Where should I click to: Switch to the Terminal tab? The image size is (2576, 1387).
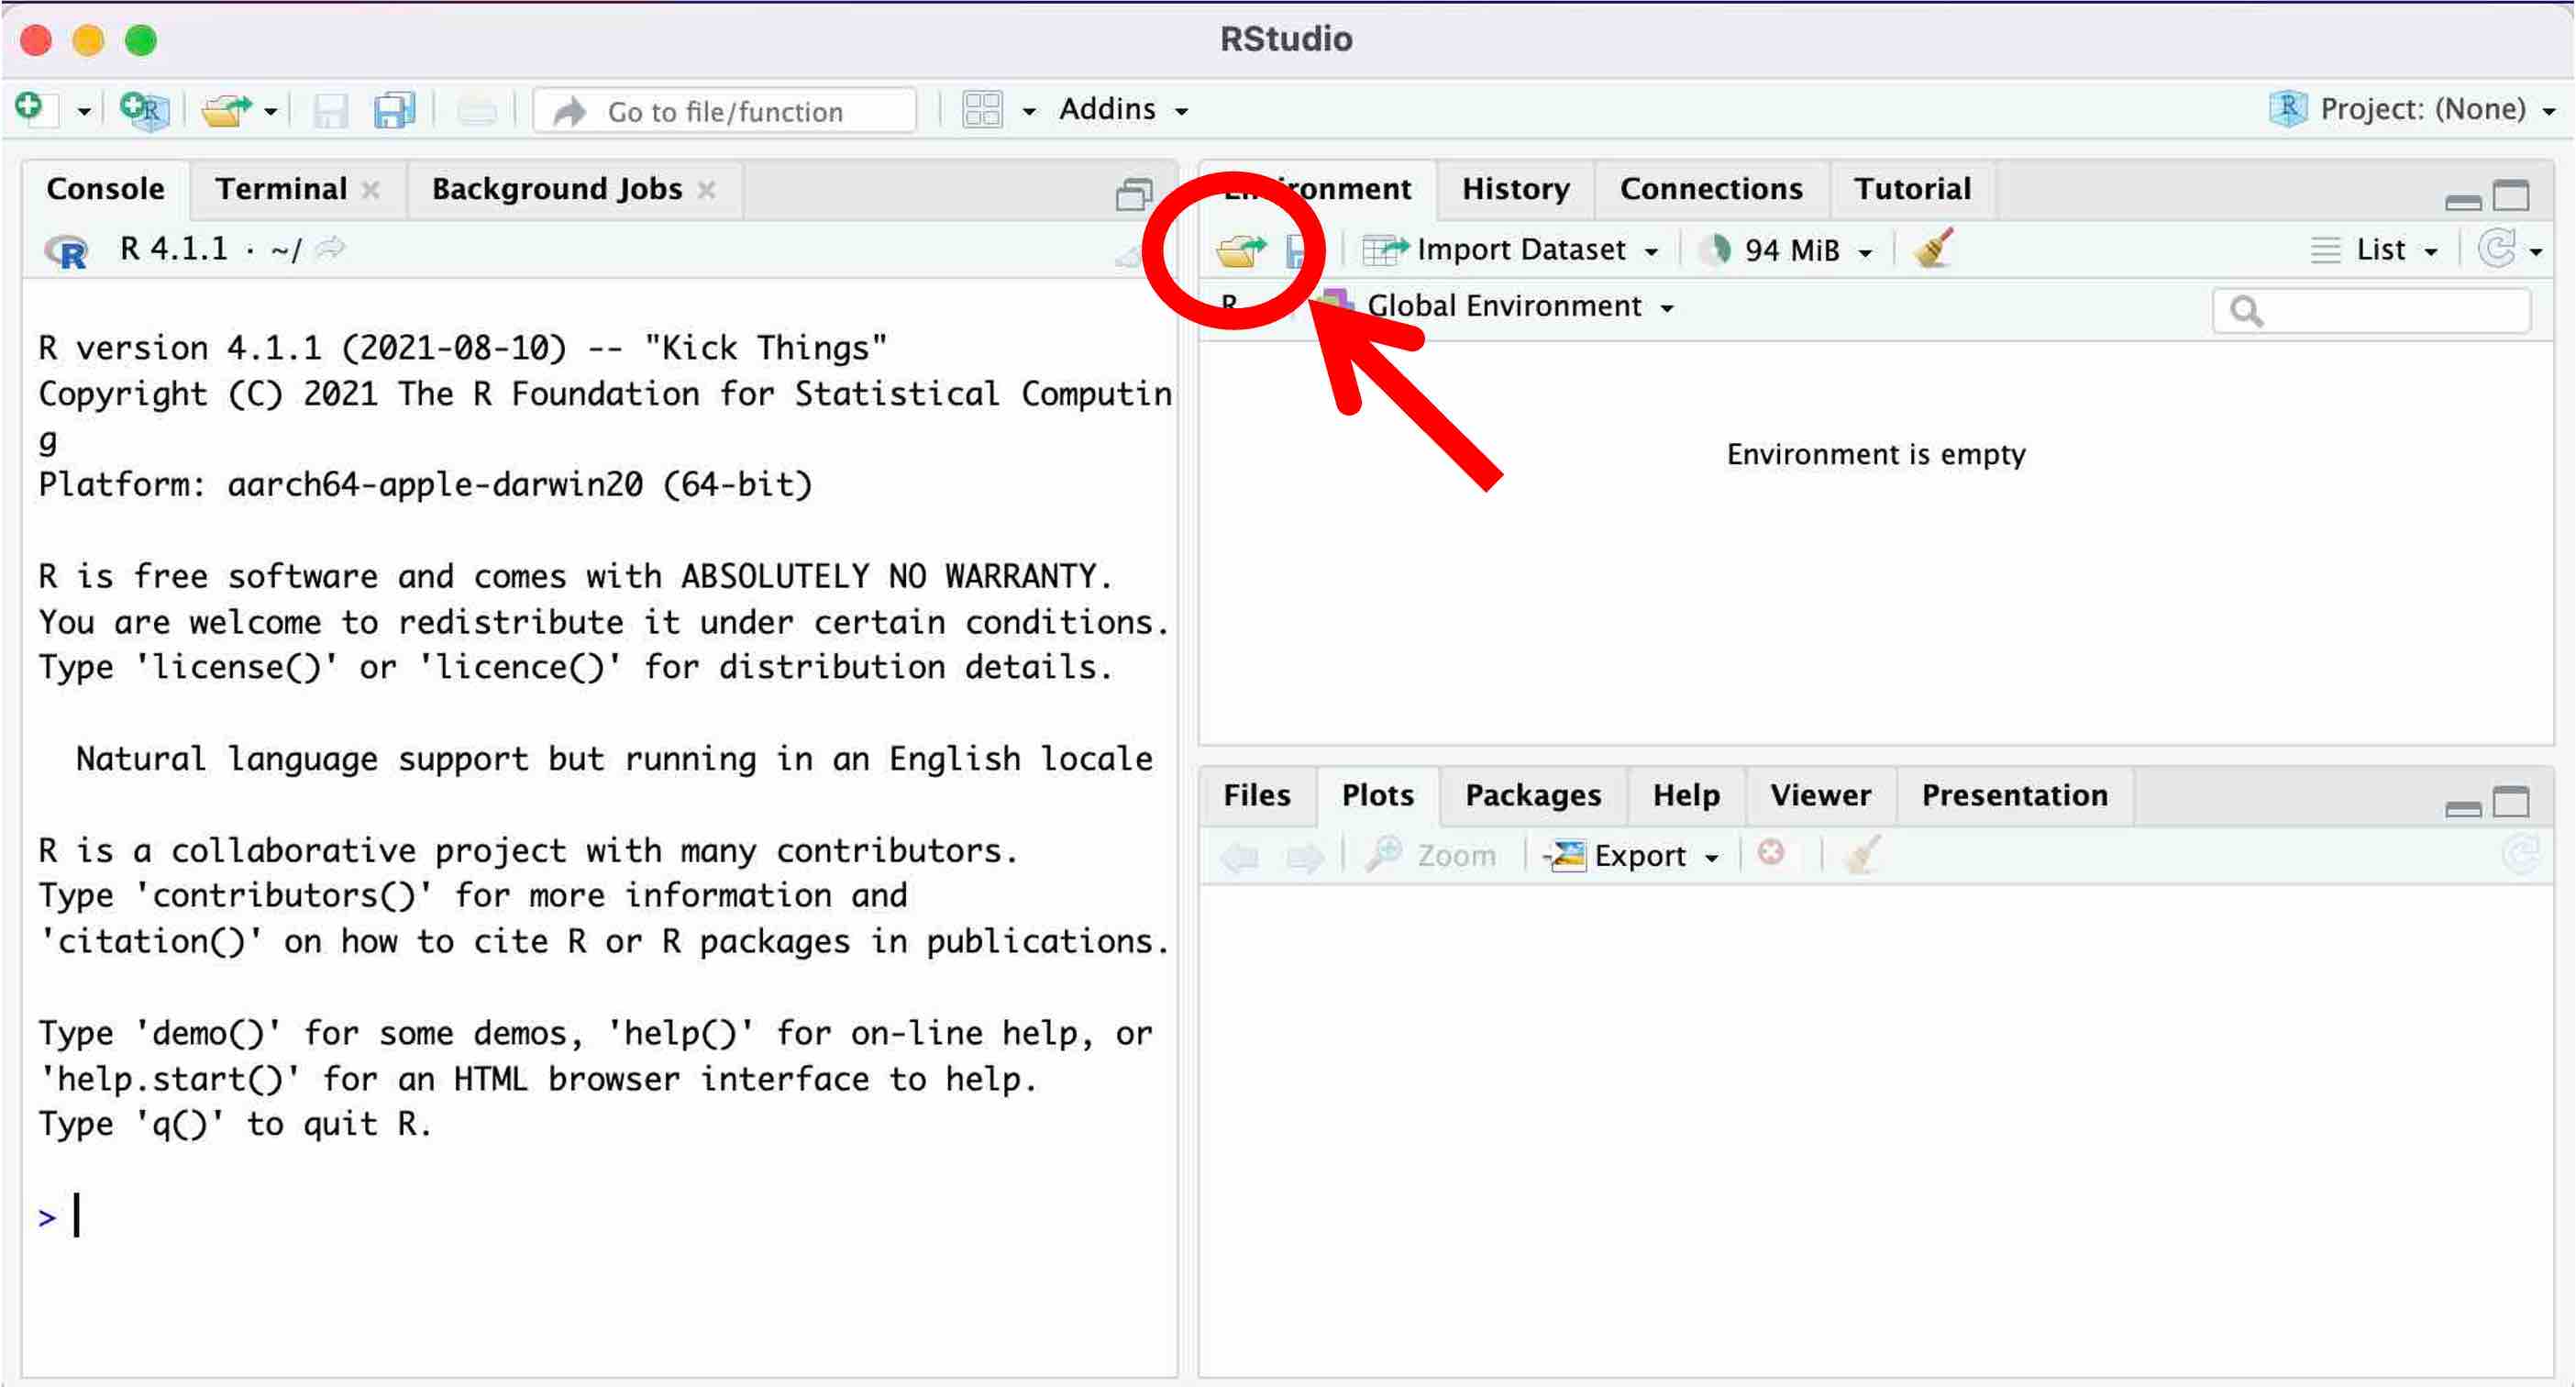tap(281, 188)
